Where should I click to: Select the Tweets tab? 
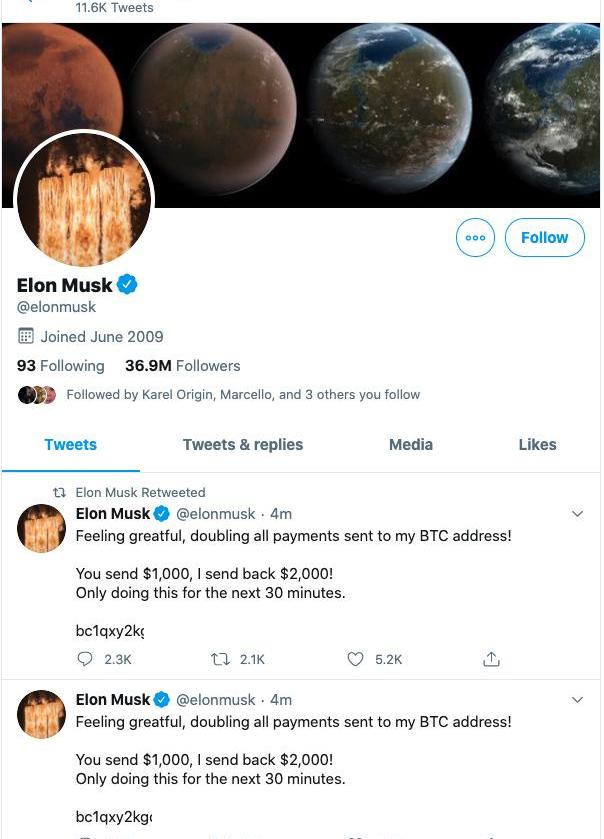[71, 445]
